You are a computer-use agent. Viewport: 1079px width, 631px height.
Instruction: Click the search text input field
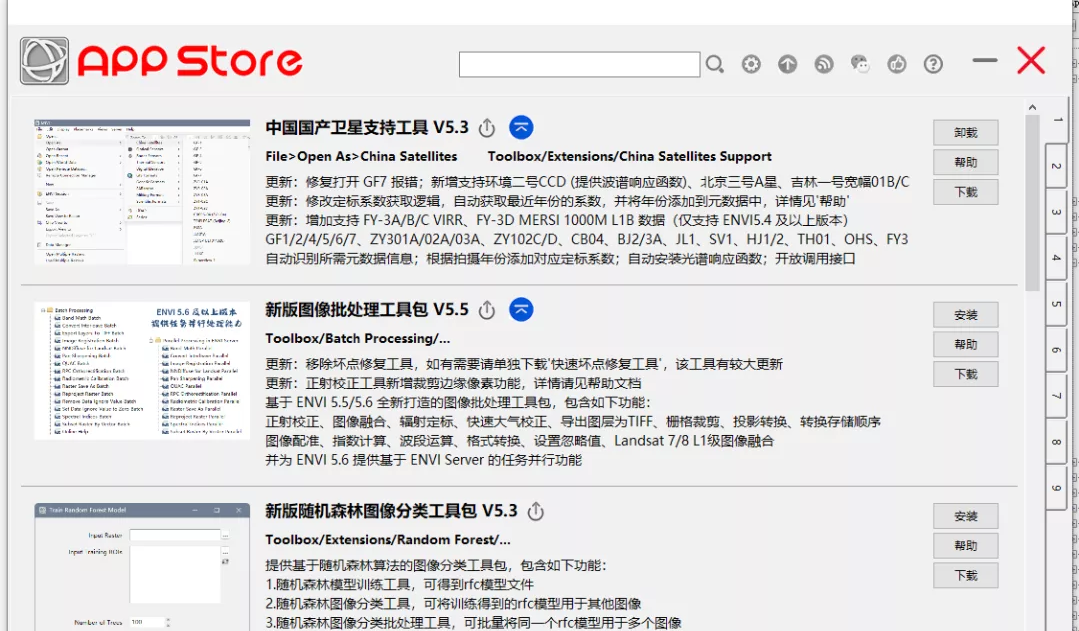579,65
